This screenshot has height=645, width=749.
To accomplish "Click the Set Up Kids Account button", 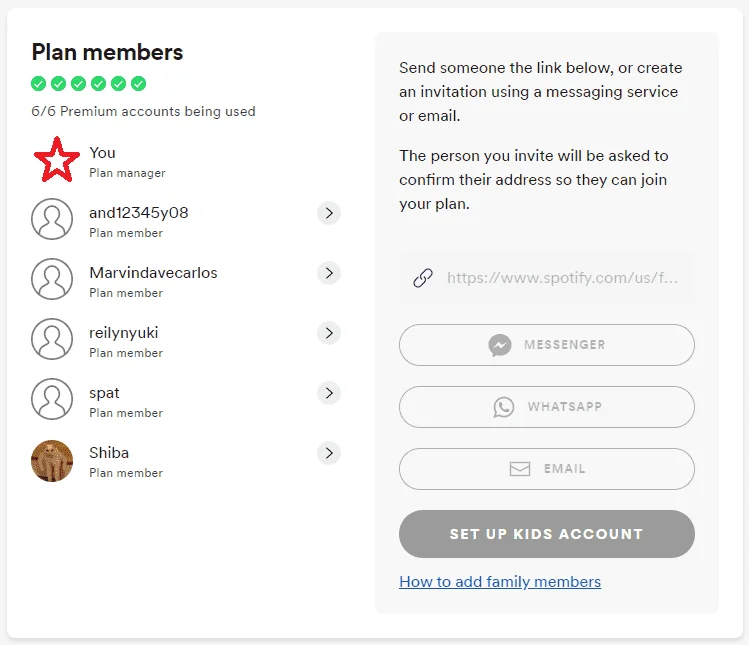I will click(x=547, y=534).
